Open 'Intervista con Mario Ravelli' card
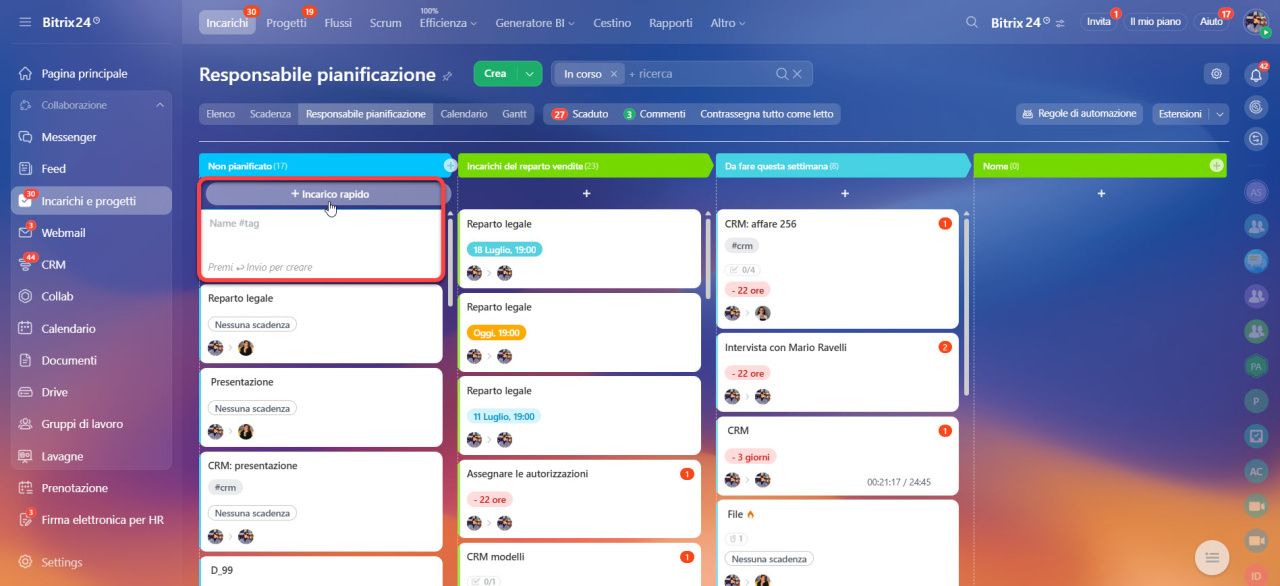 coord(837,371)
